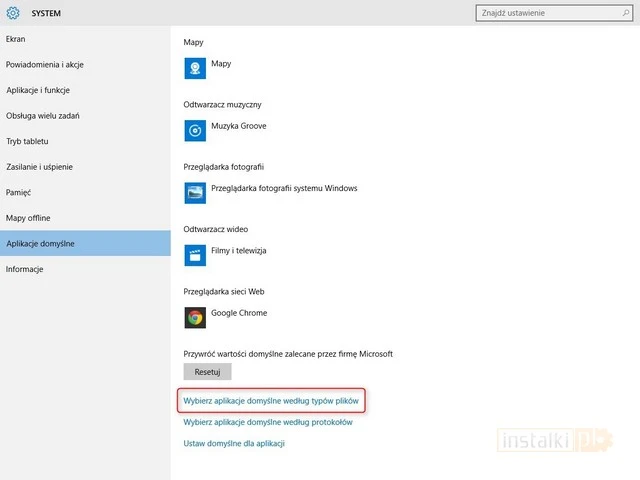Navigate to Zasilanie i uśpienie
The image size is (640, 480).
40,167
